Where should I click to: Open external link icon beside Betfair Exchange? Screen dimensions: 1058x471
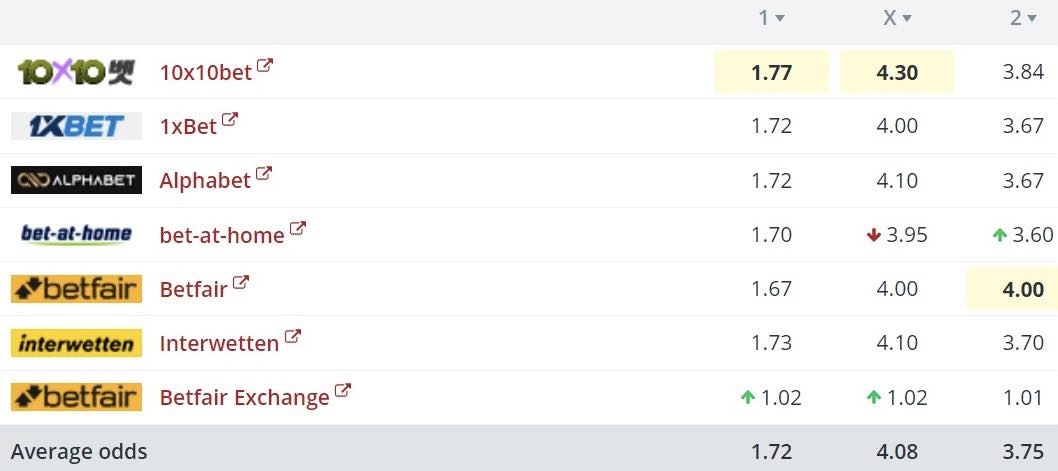point(343,390)
